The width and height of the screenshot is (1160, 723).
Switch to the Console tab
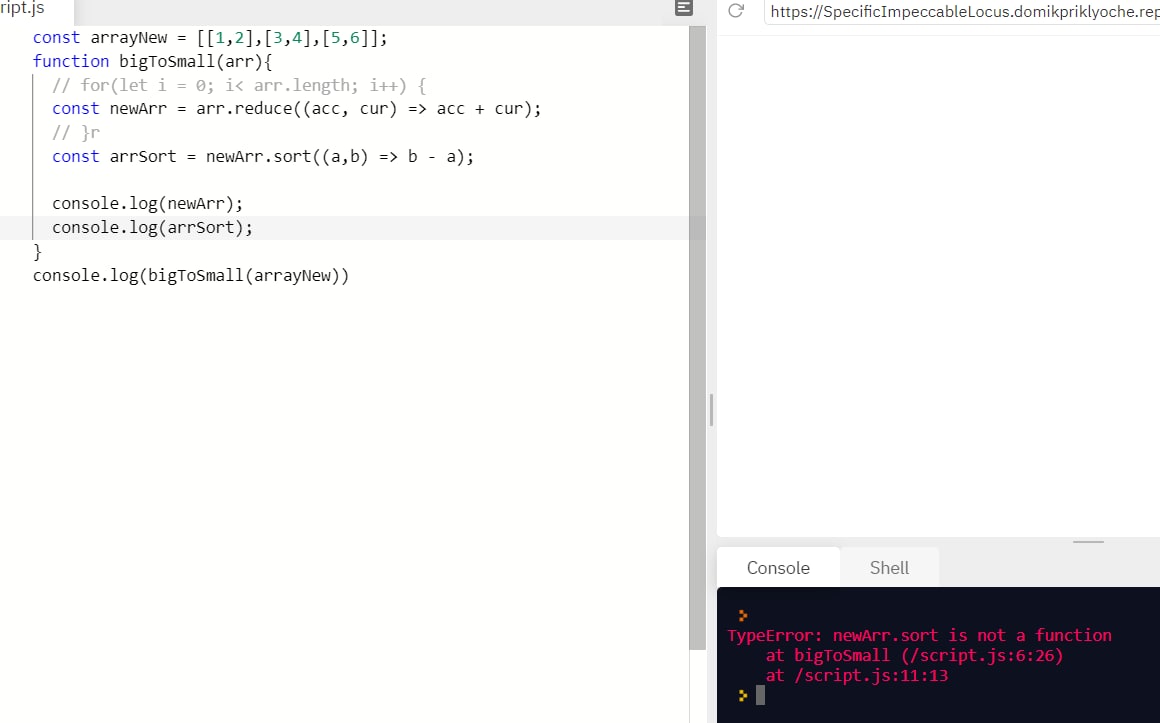pyautogui.click(x=778, y=568)
